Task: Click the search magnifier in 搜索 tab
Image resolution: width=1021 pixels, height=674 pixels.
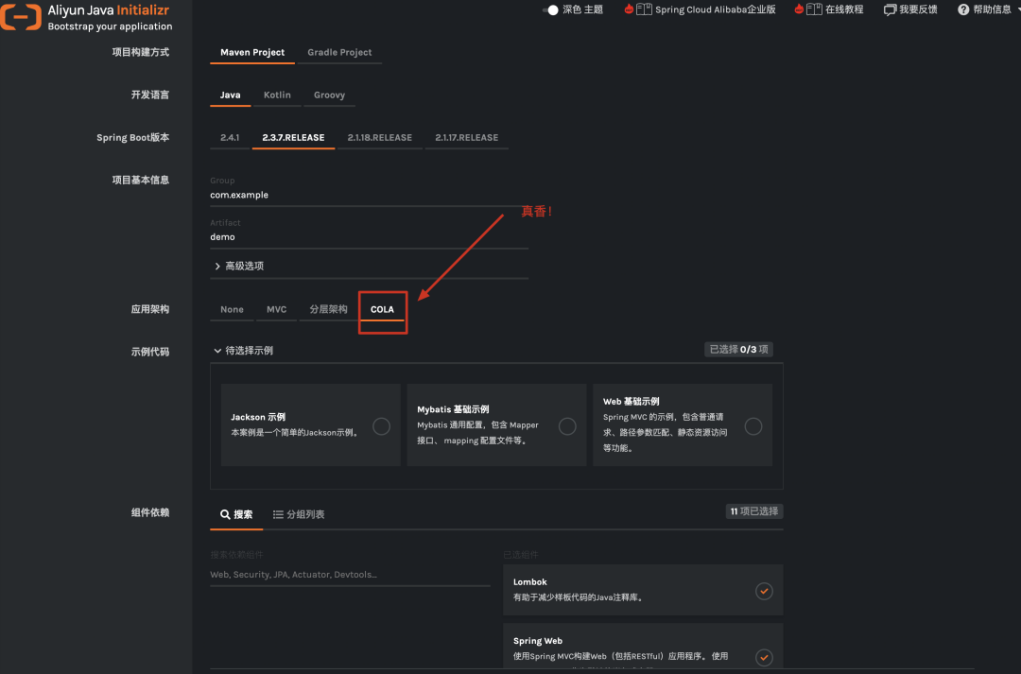Action: click(224, 514)
